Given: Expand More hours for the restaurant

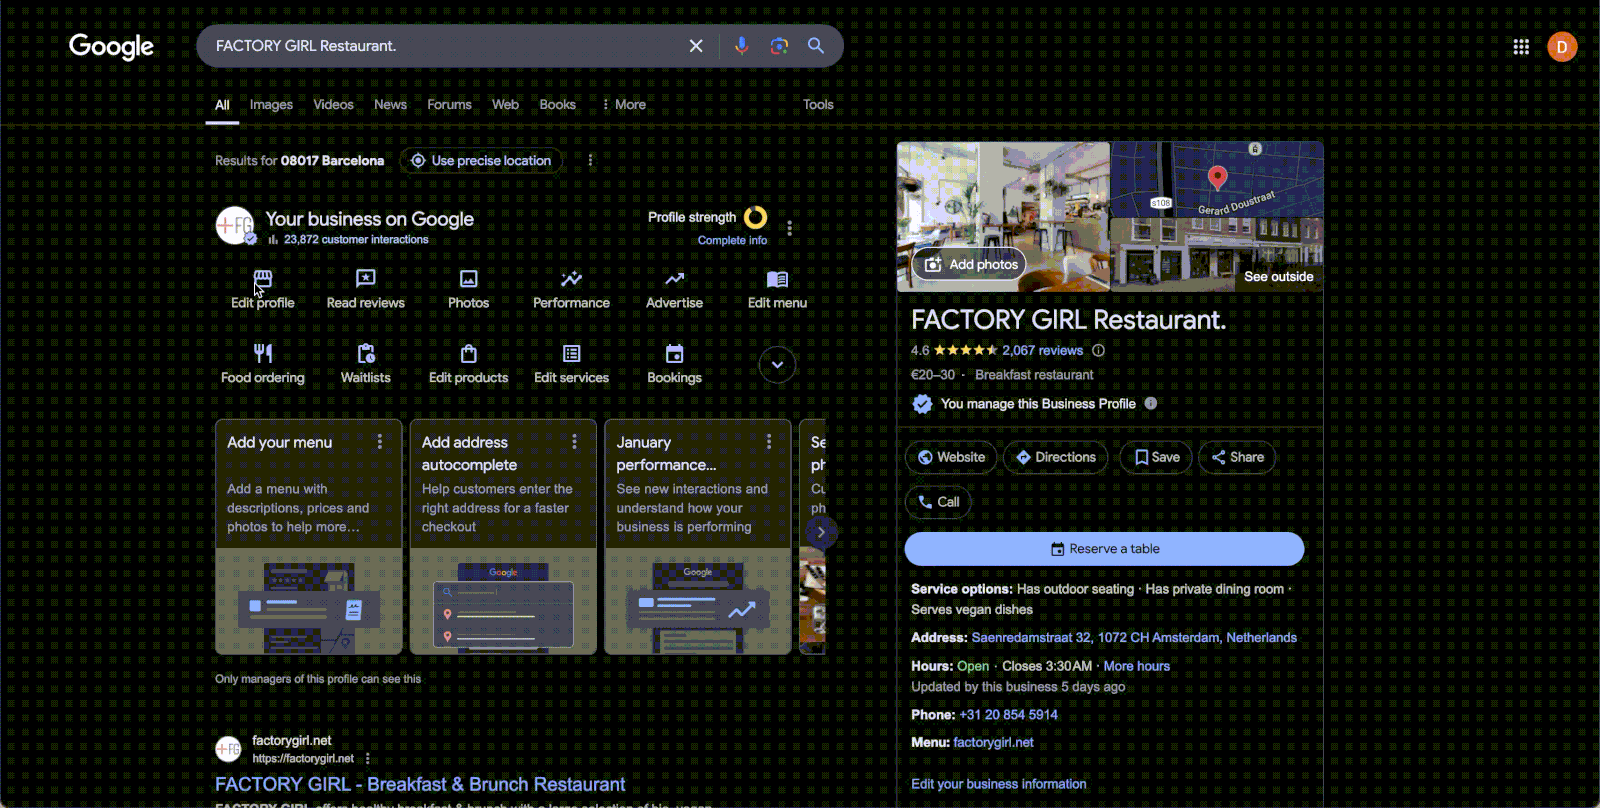Looking at the screenshot, I should [1136, 666].
